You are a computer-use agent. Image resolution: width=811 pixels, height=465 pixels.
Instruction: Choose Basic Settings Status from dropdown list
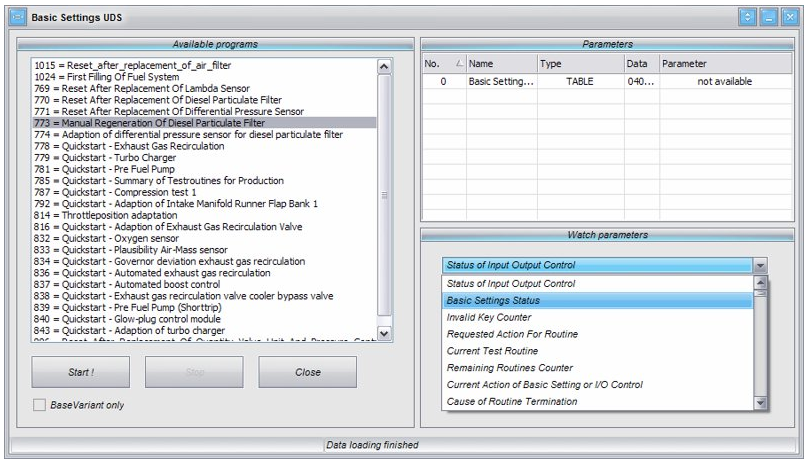493,300
